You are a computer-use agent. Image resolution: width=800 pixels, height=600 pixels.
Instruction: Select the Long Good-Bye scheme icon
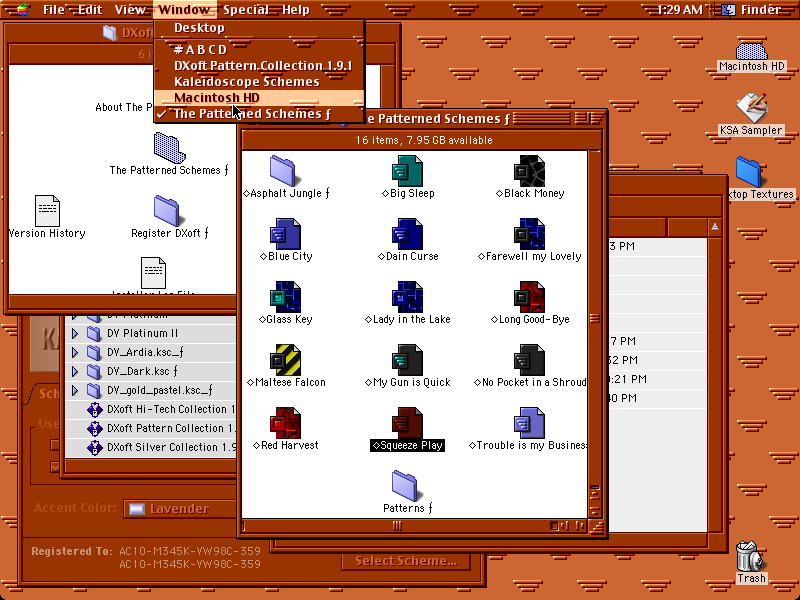tap(529, 297)
